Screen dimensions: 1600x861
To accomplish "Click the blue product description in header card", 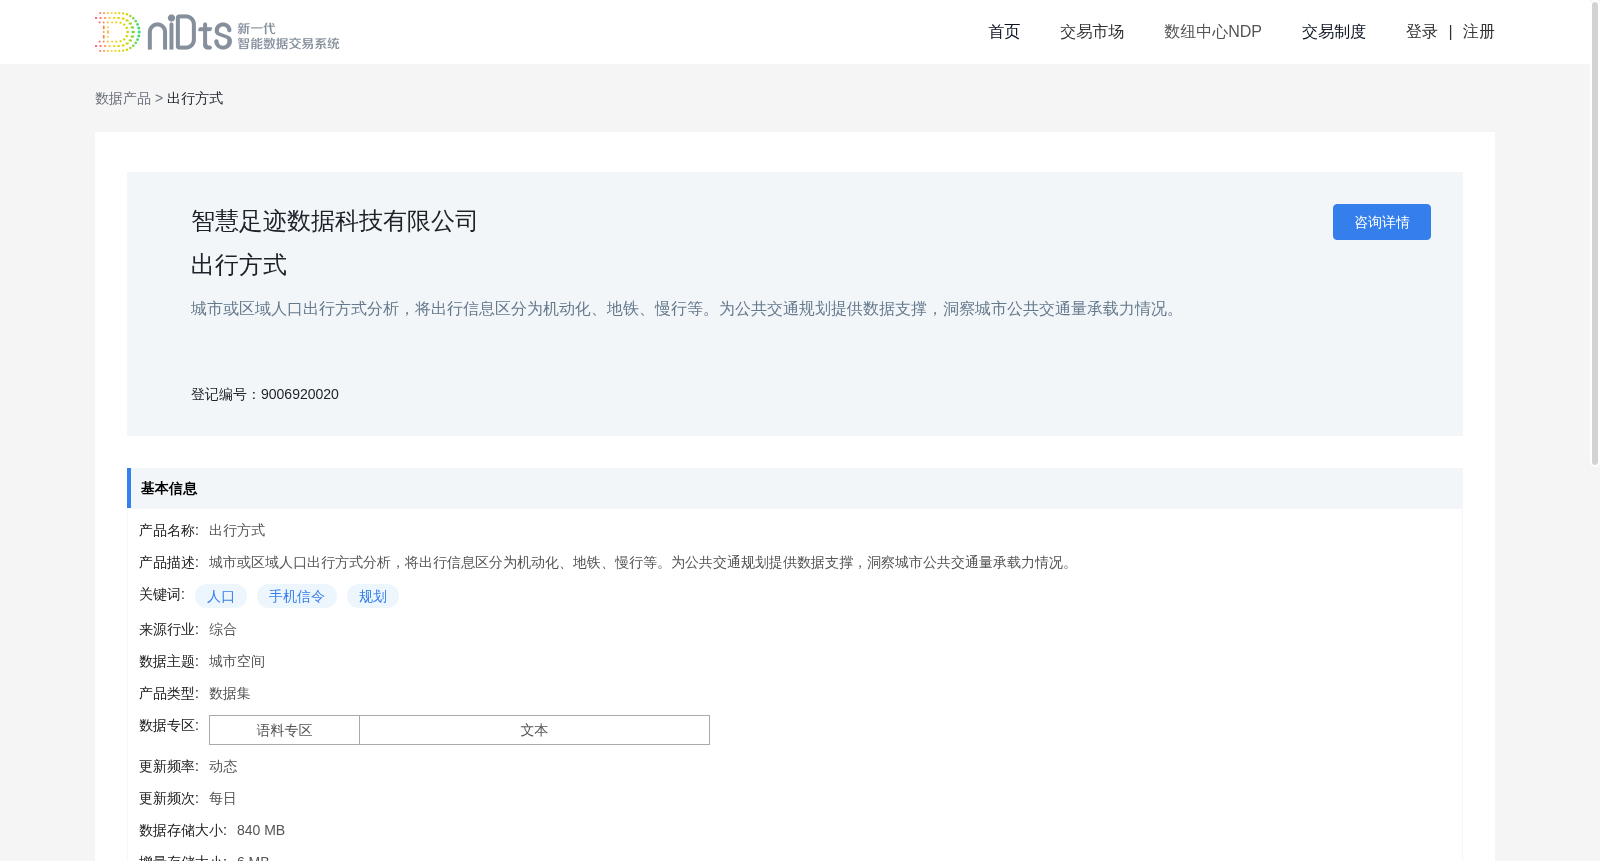I will (687, 309).
